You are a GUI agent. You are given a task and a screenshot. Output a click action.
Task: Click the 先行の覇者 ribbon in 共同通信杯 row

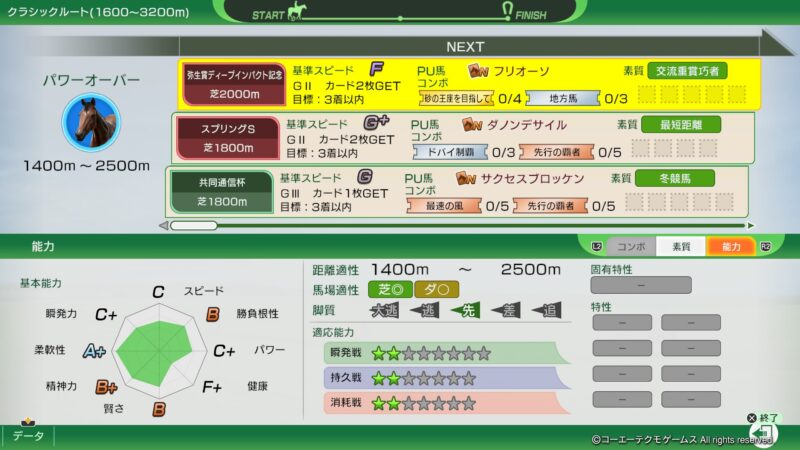point(551,206)
